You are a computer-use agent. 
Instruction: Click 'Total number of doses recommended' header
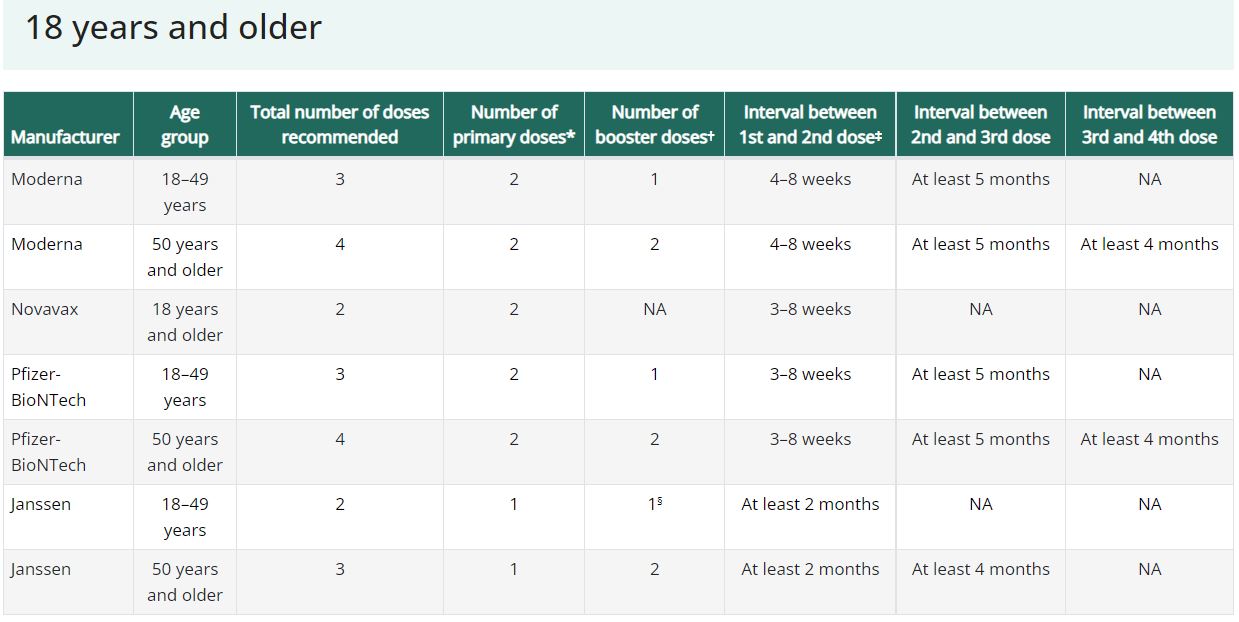pyautogui.click(x=340, y=125)
